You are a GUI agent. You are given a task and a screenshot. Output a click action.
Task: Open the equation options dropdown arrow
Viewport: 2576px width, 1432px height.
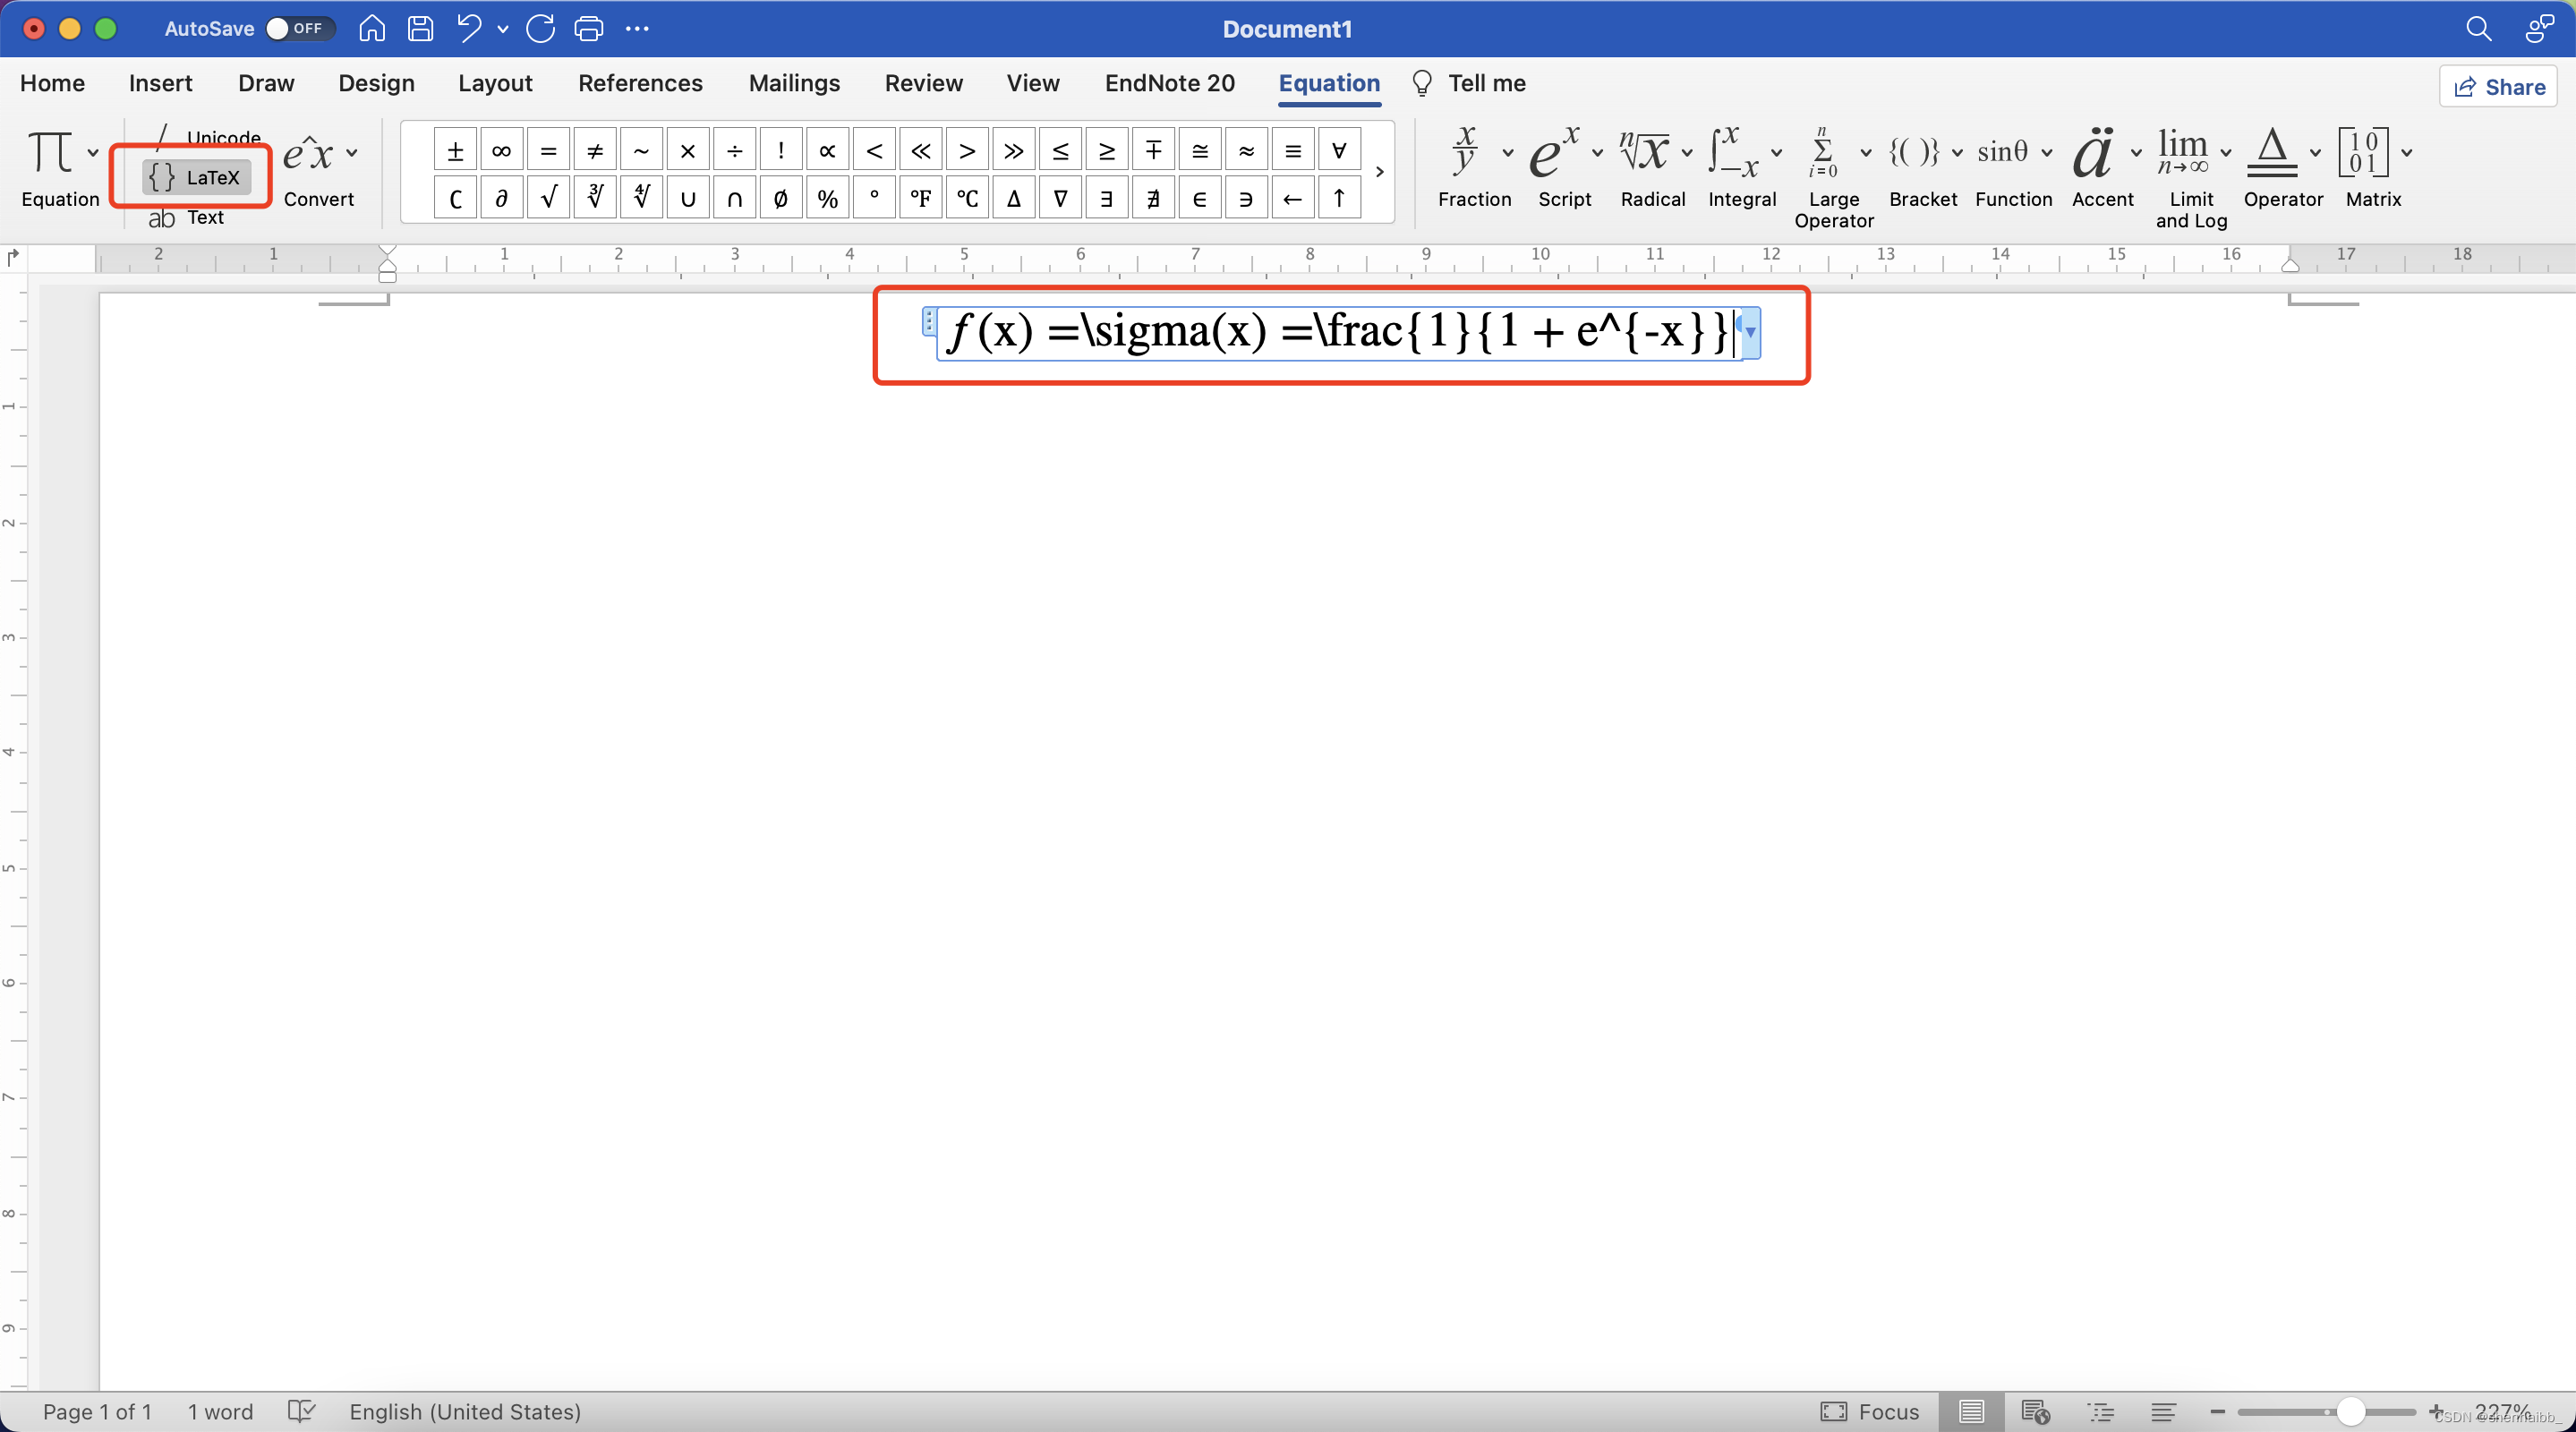tap(1750, 332)
